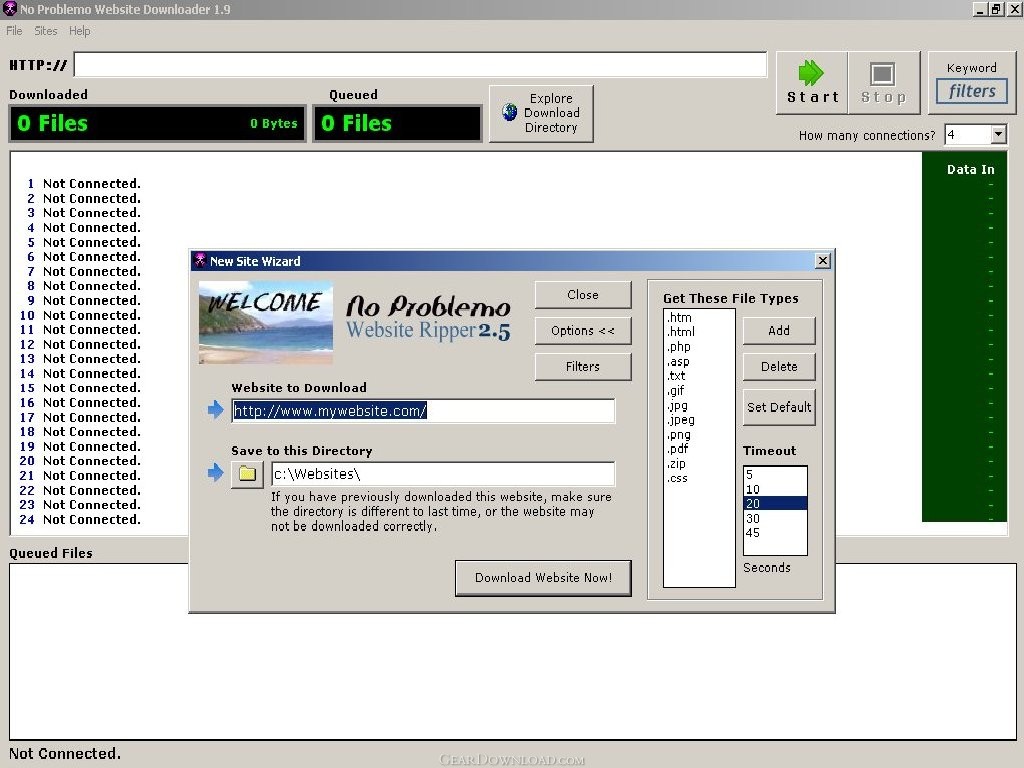Viewport: 1024px width, 768px height.
Task: Open the connections count dropdown
Action: [998, 135]
